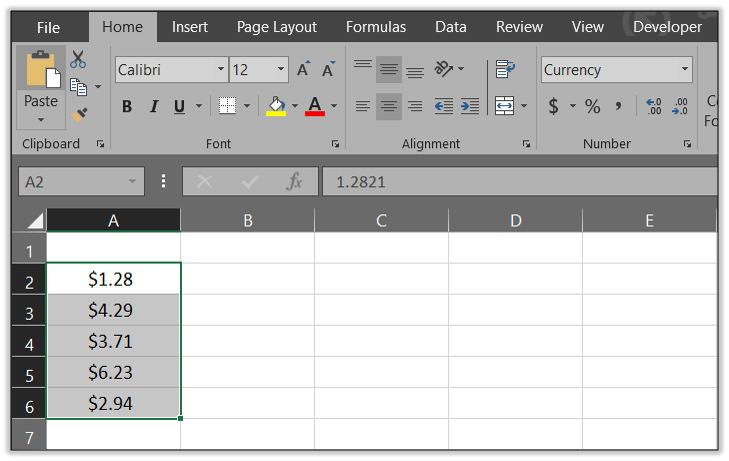Expand the Currency number format dropdown
Screen dimensions: 729x461
click(685, 70)
